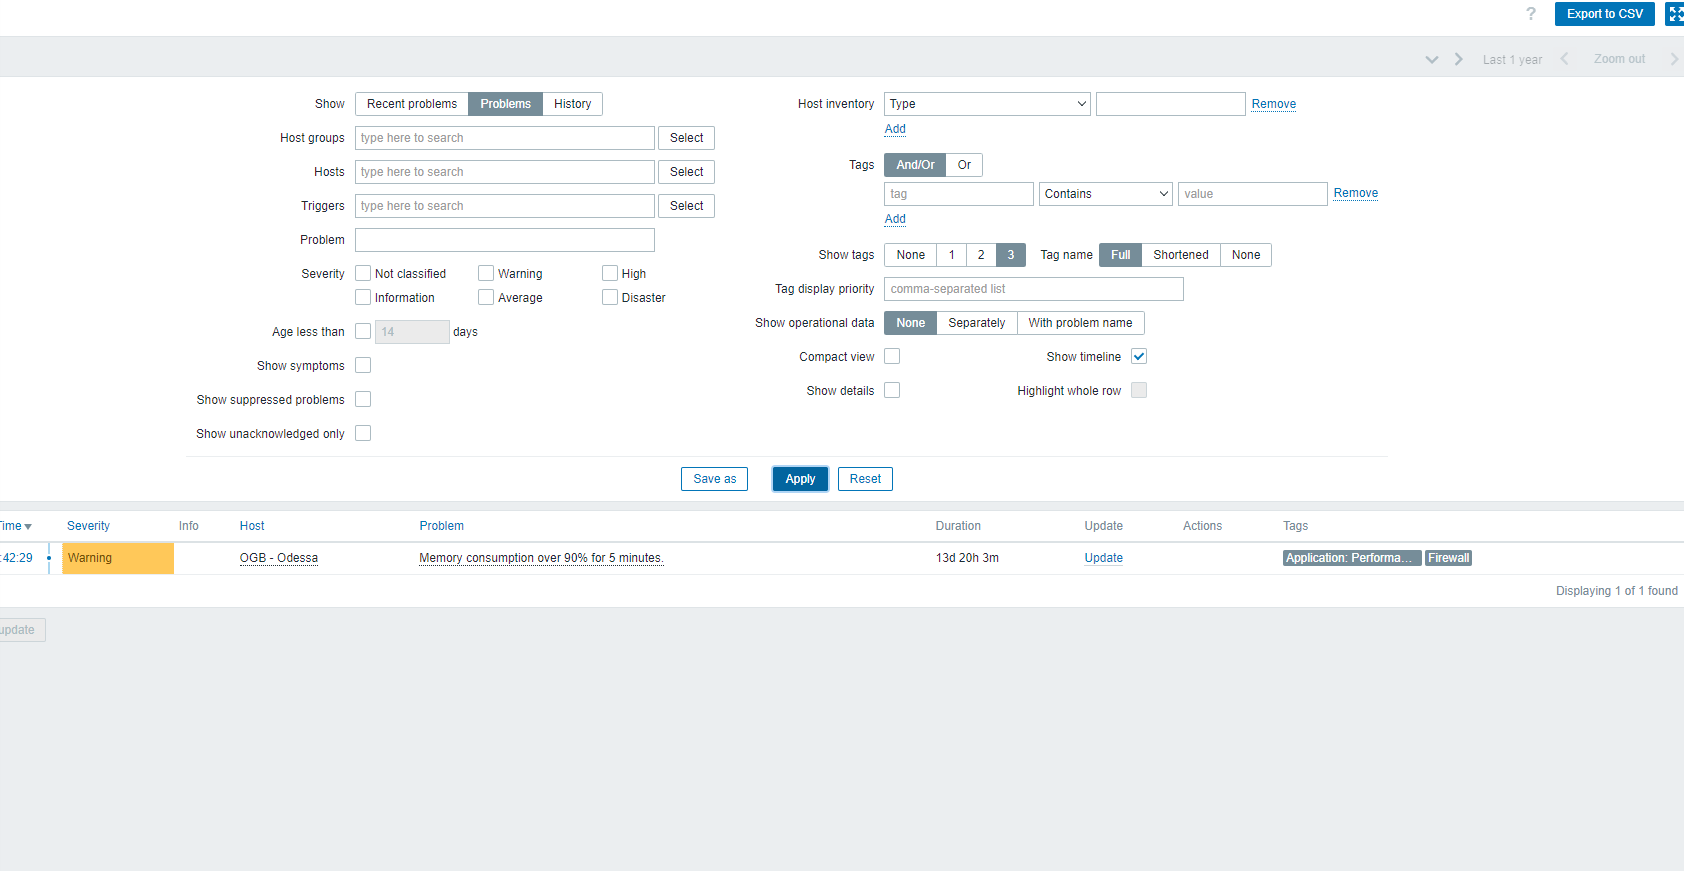1684x871 pixels.
Task: Click the Age less than days field
Action: tap(412, 332)
